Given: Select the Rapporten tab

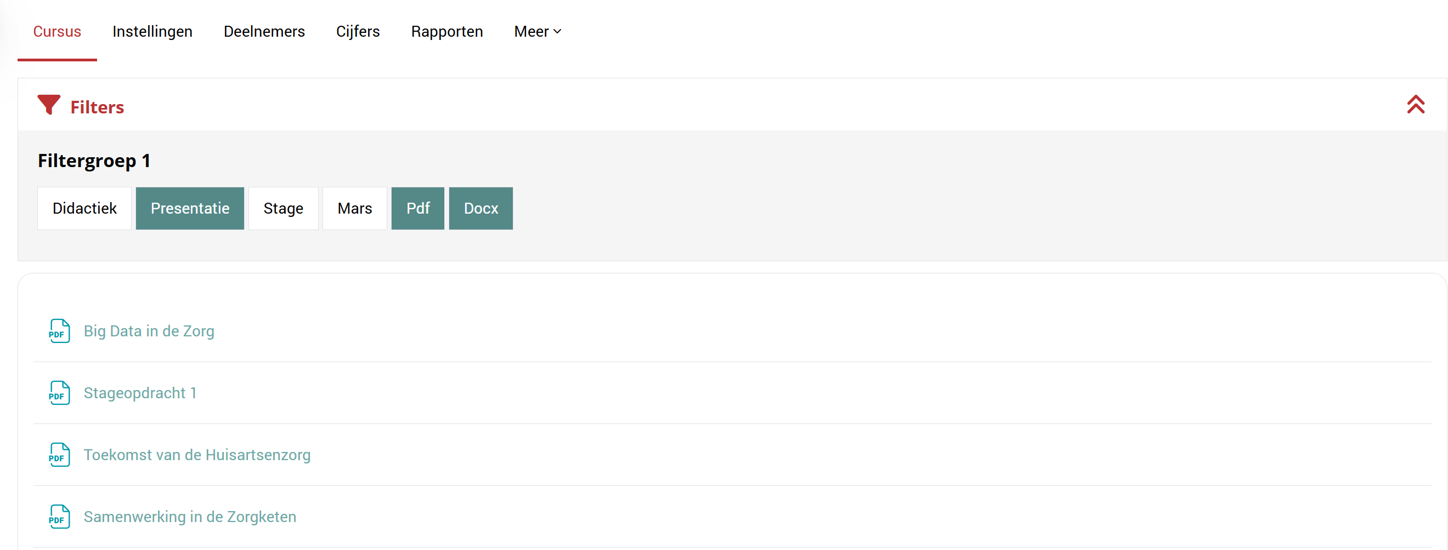Looking at the screenshot, I should [x=447, y=32].
